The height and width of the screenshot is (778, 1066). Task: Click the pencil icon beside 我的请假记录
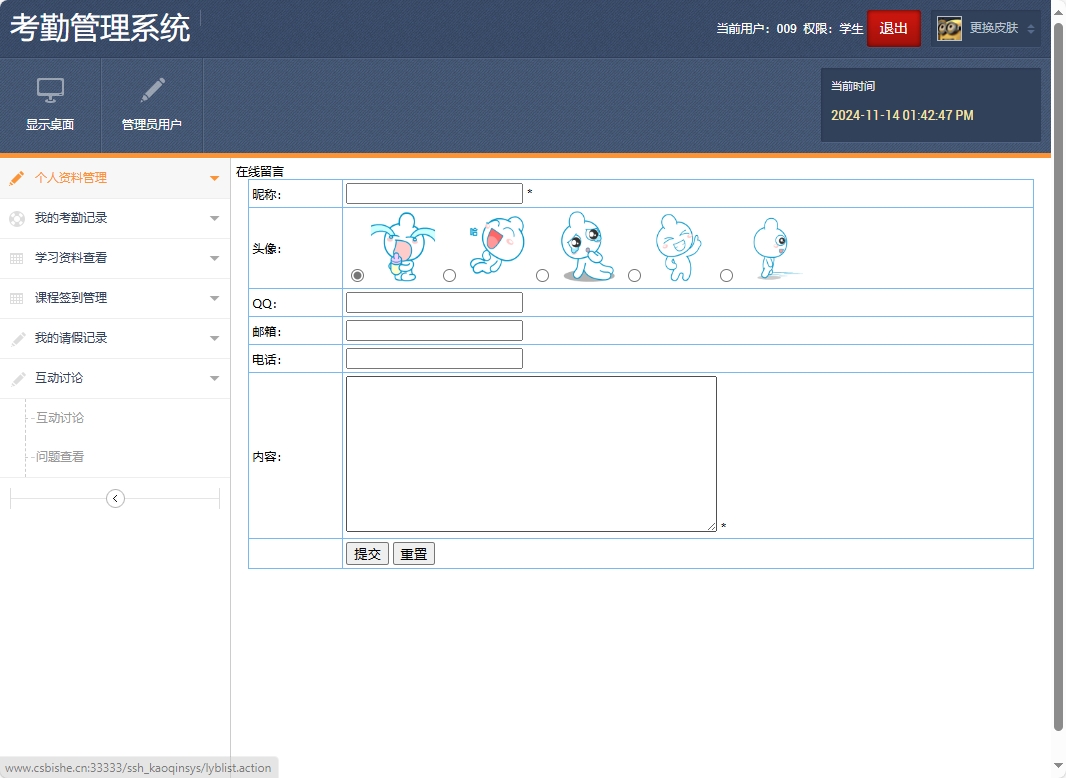(x=16, y=338)
